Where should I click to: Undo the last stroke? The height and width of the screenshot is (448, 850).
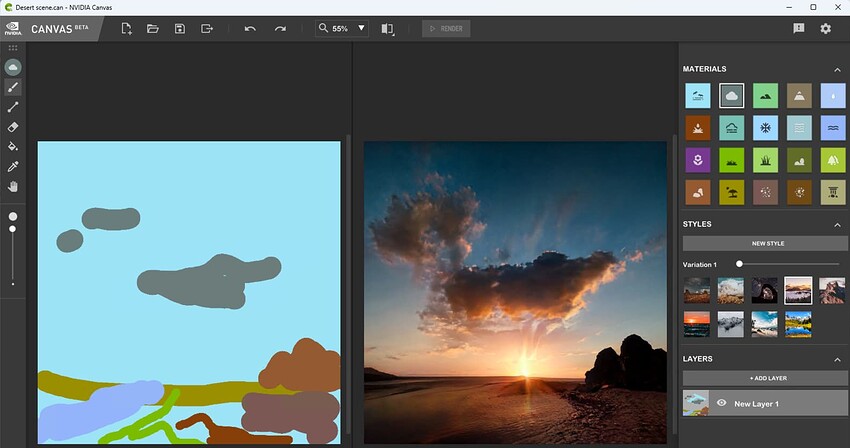click(x=250, y=29)
